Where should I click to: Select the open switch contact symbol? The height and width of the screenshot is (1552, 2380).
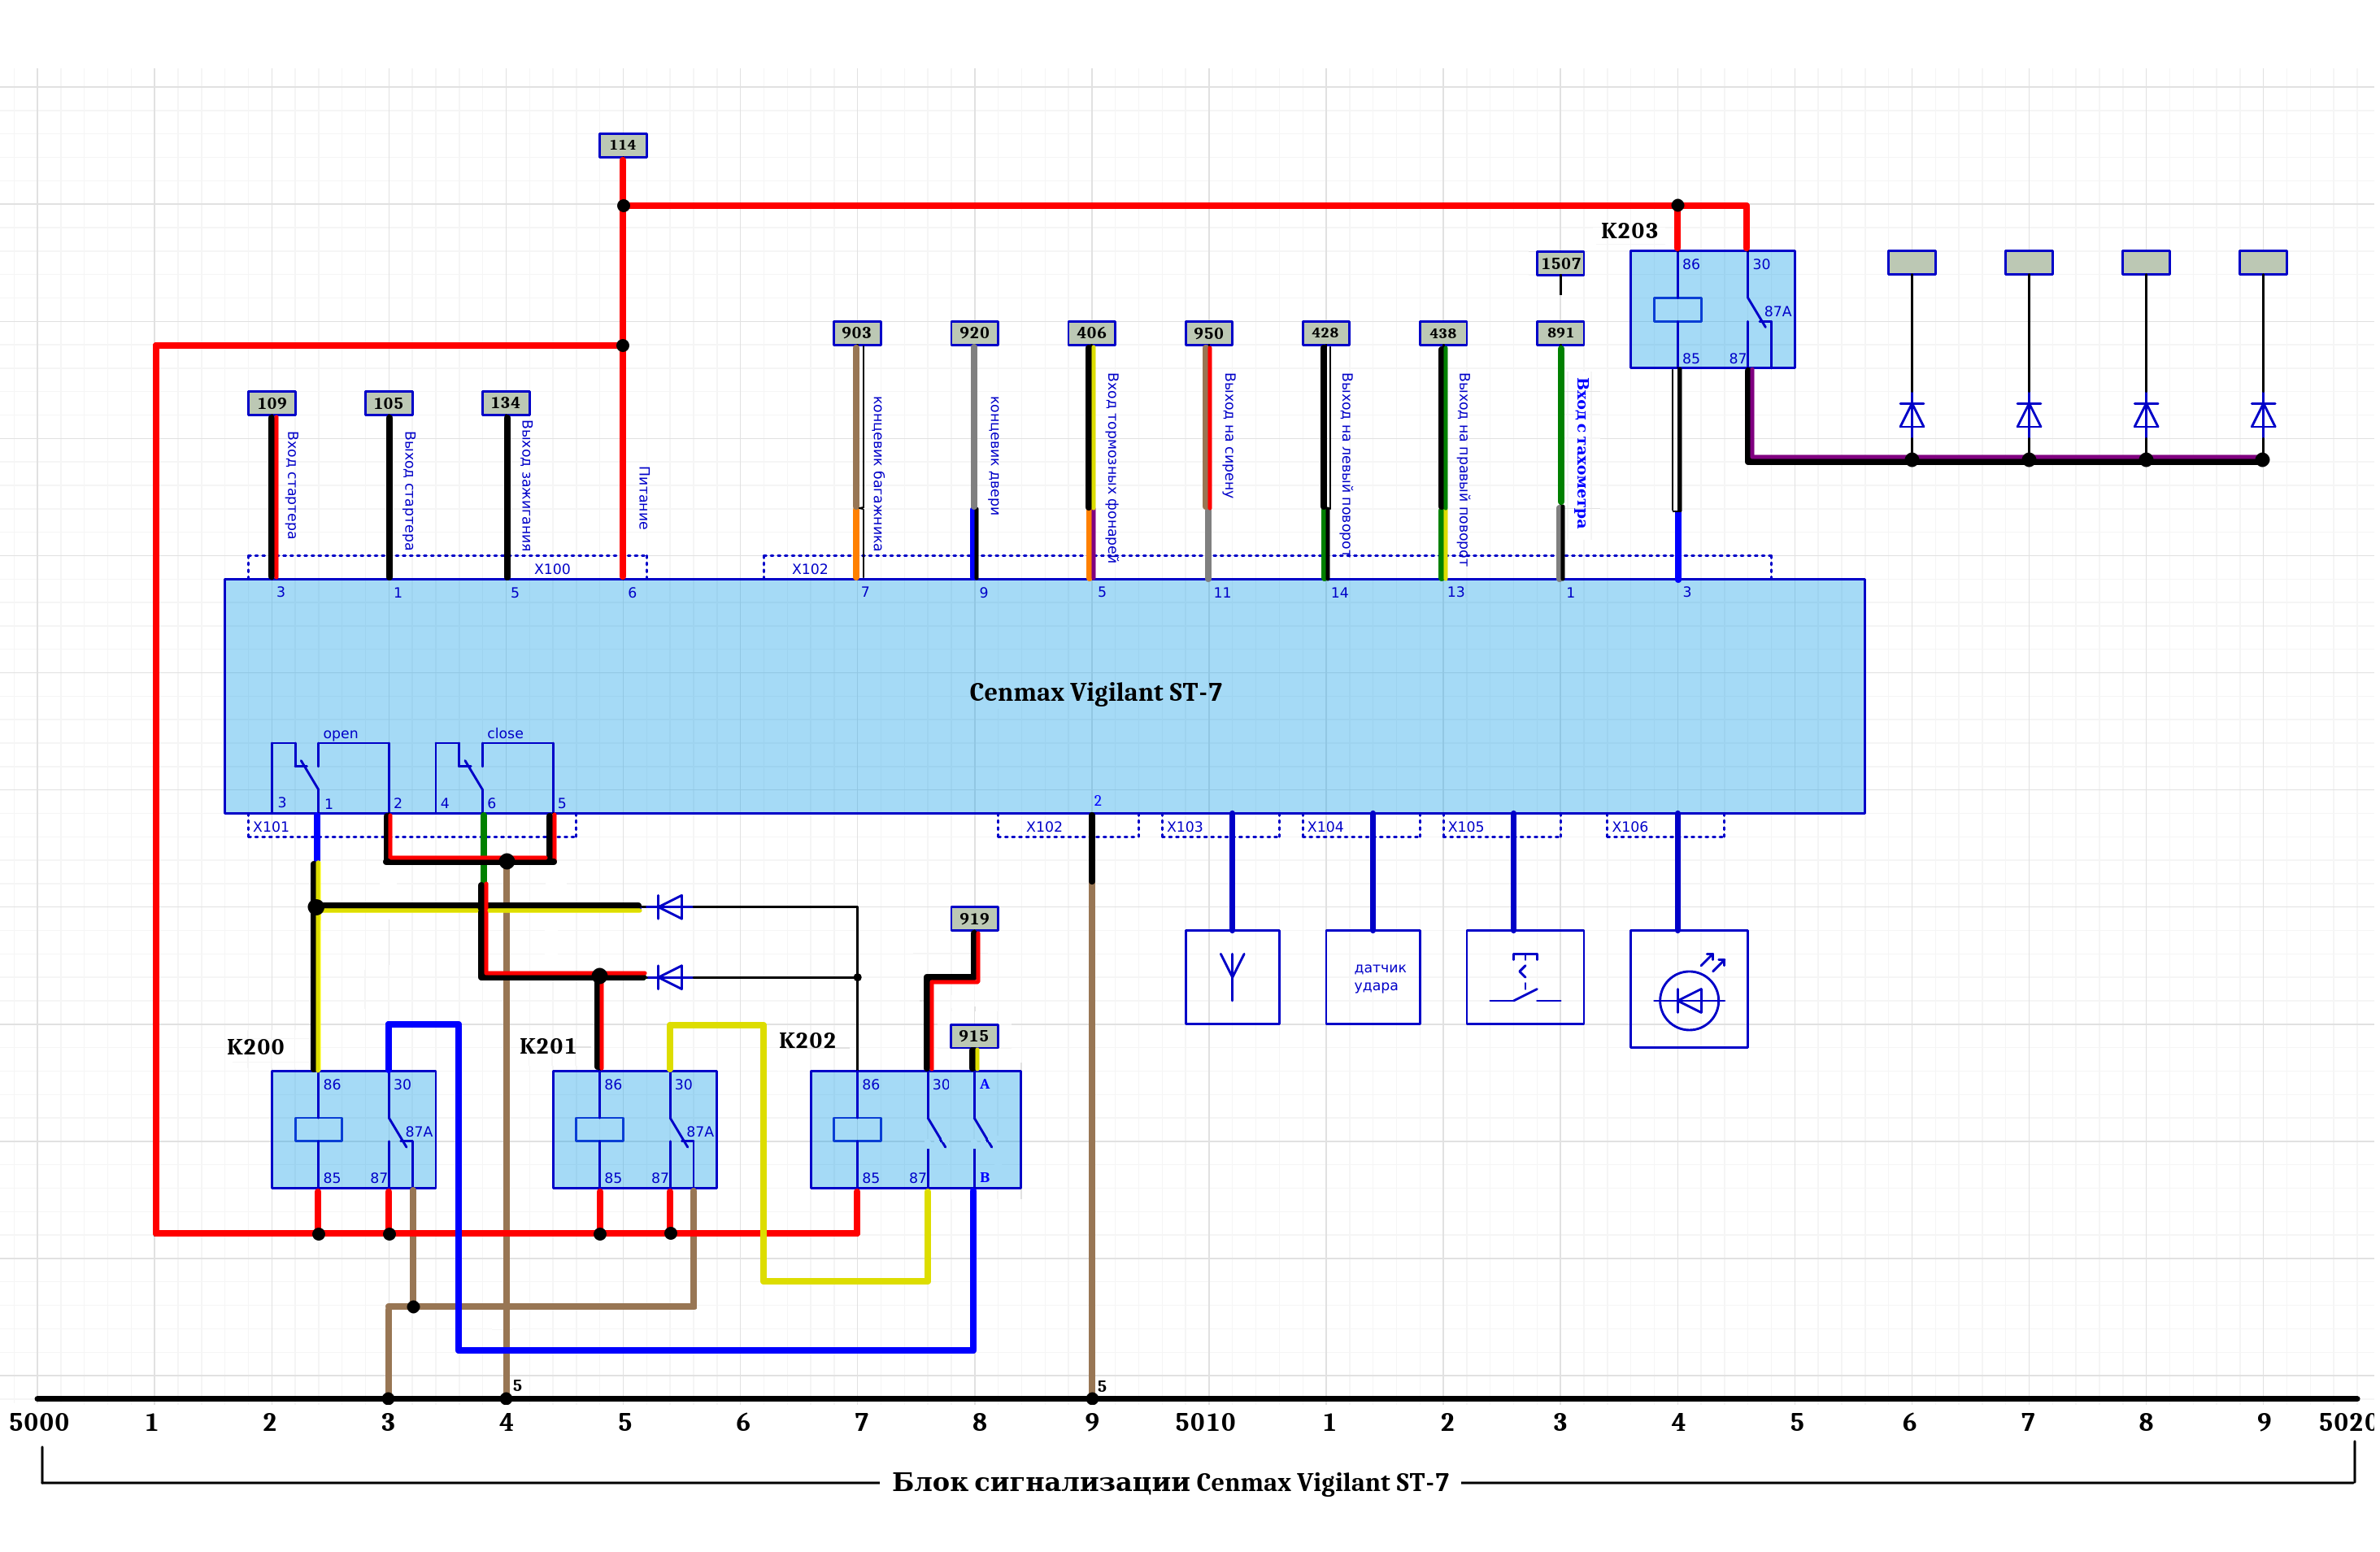pos(331,778)
